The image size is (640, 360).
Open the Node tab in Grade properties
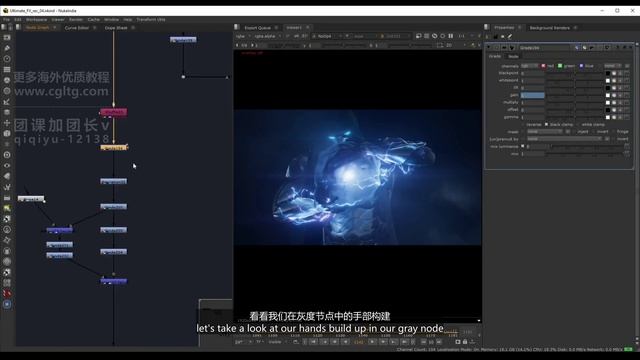click(x=513, y=56)
